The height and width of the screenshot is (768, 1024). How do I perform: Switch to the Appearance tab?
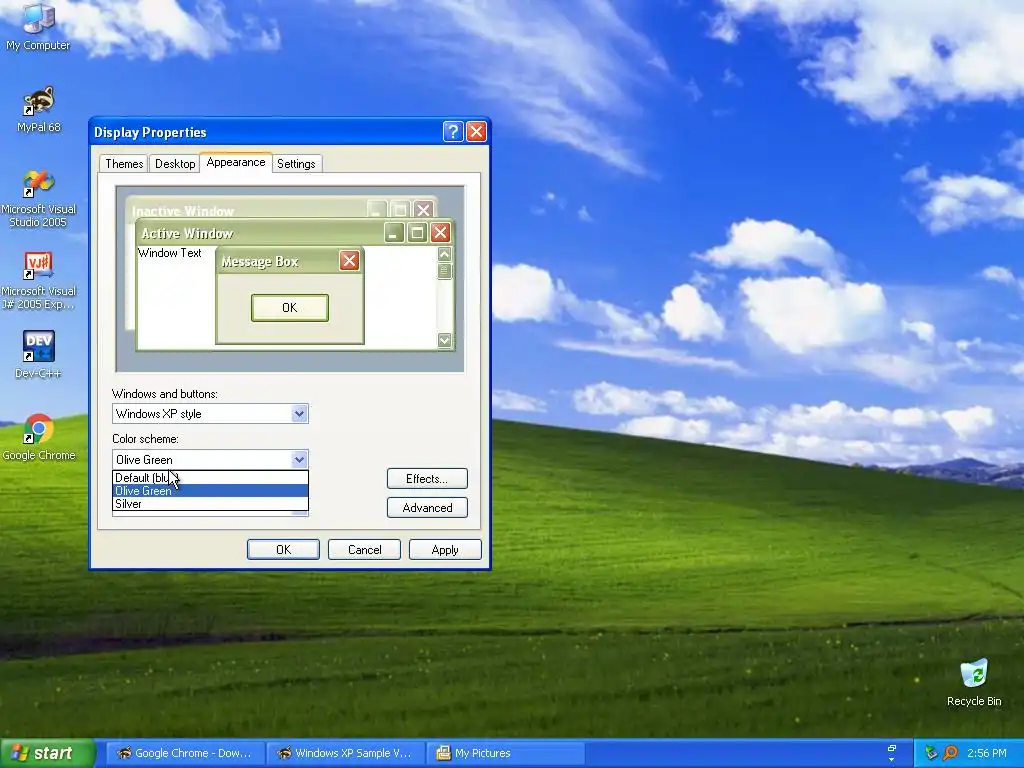tap(236, 162)
